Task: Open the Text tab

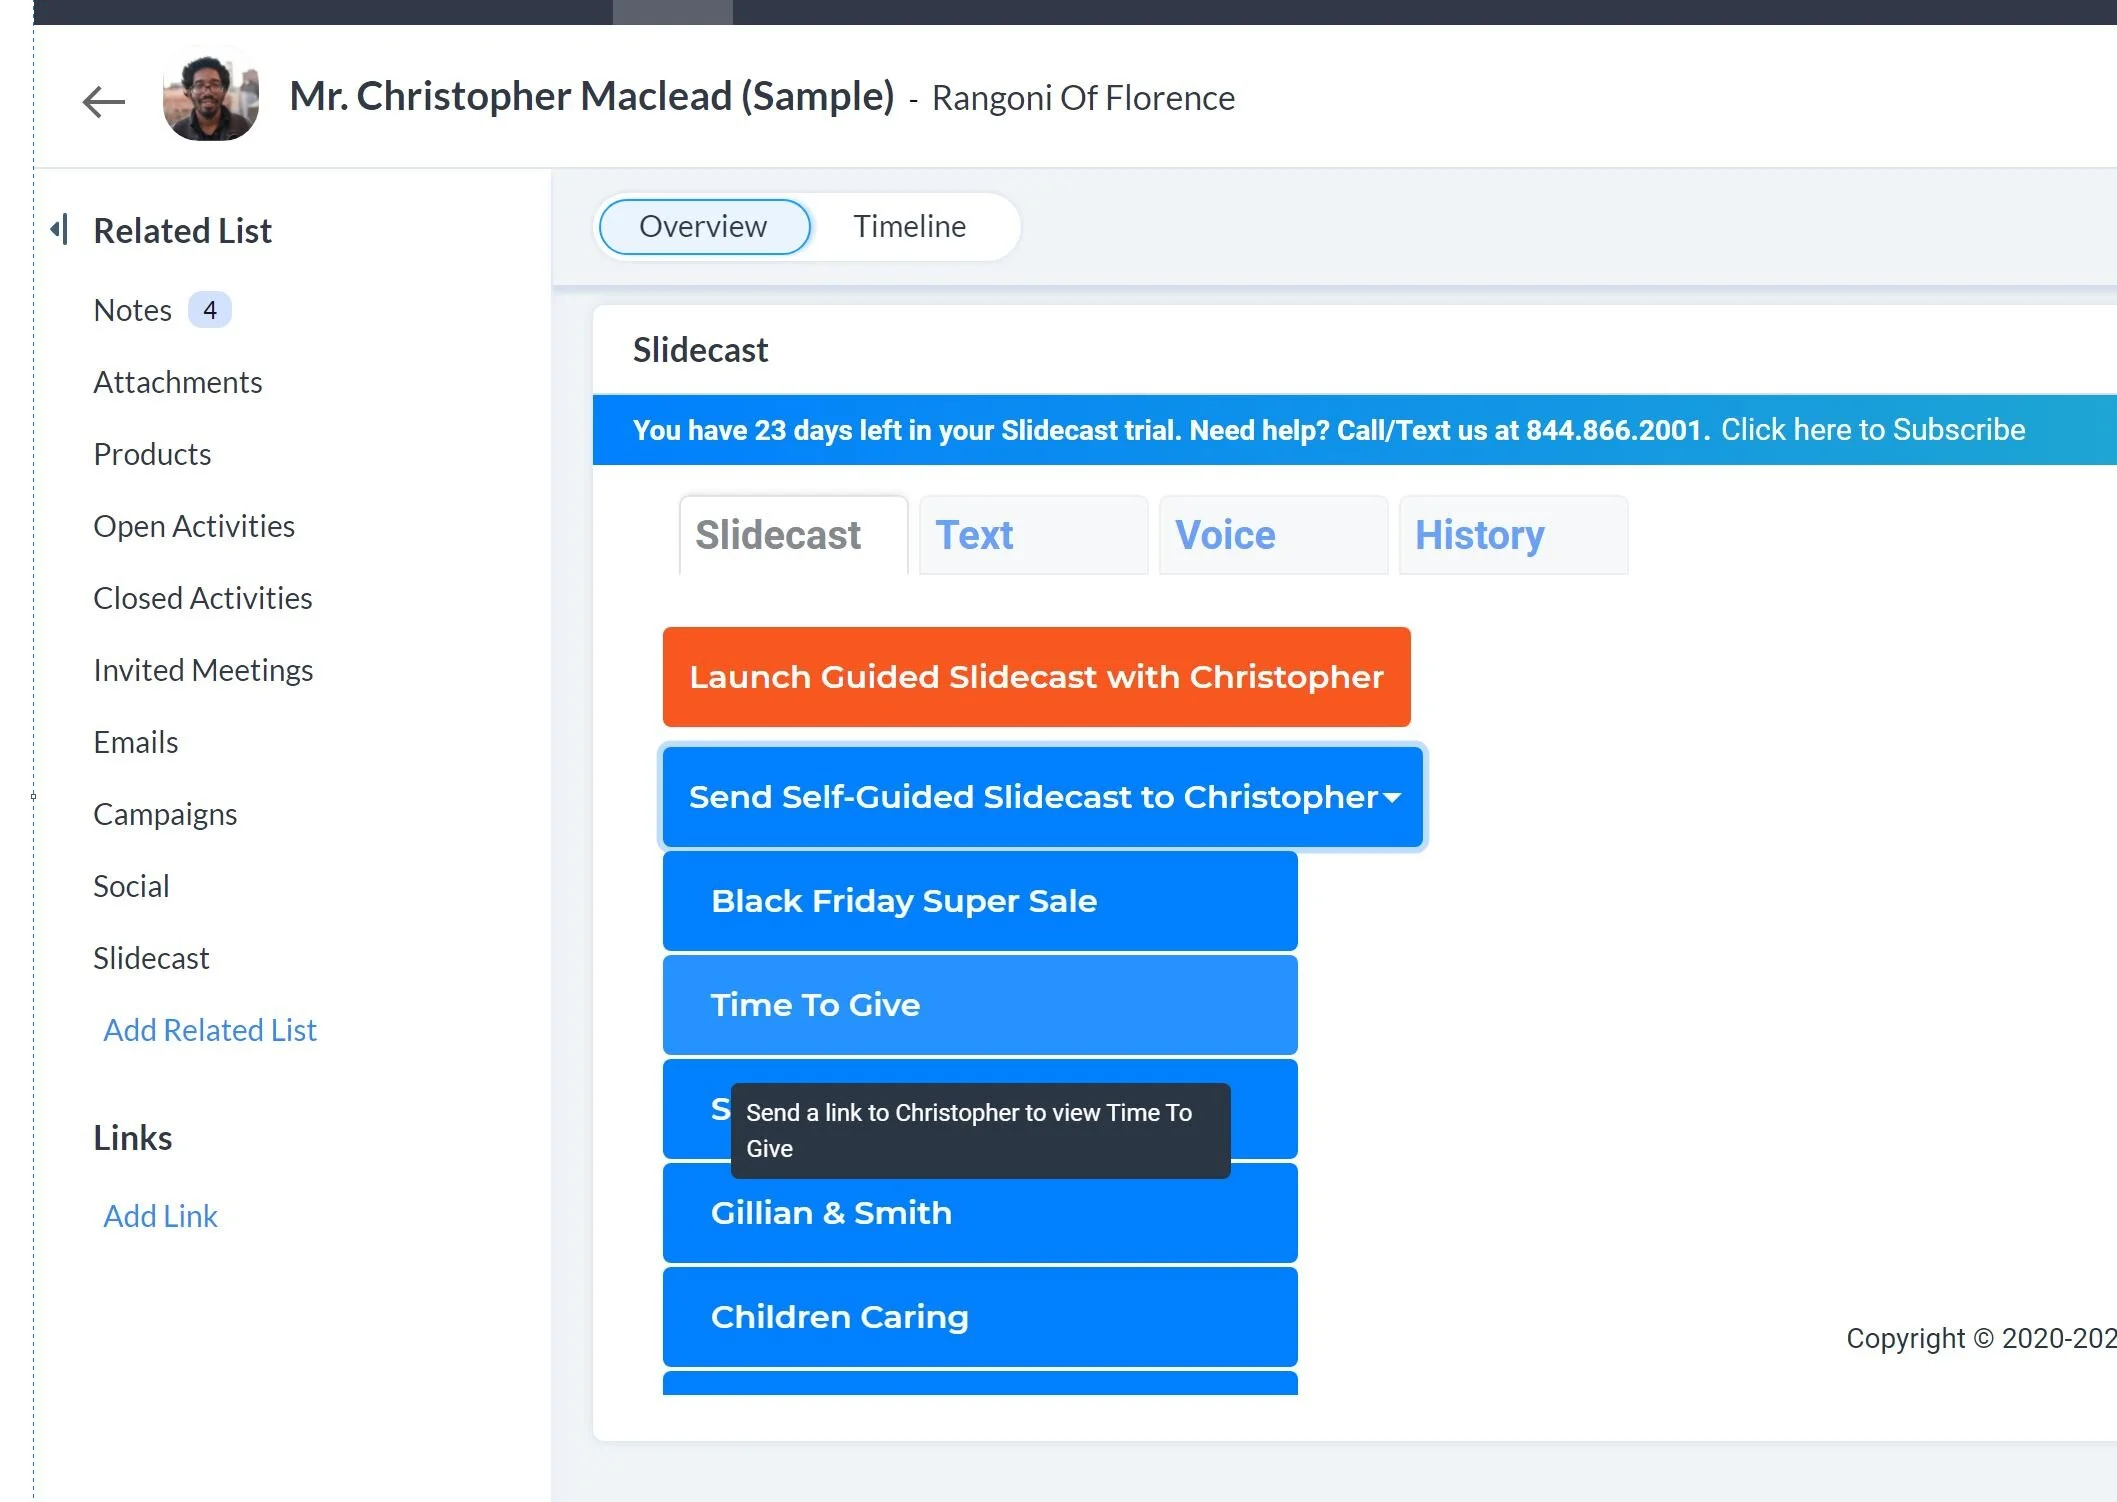Action: (1034, 535)
